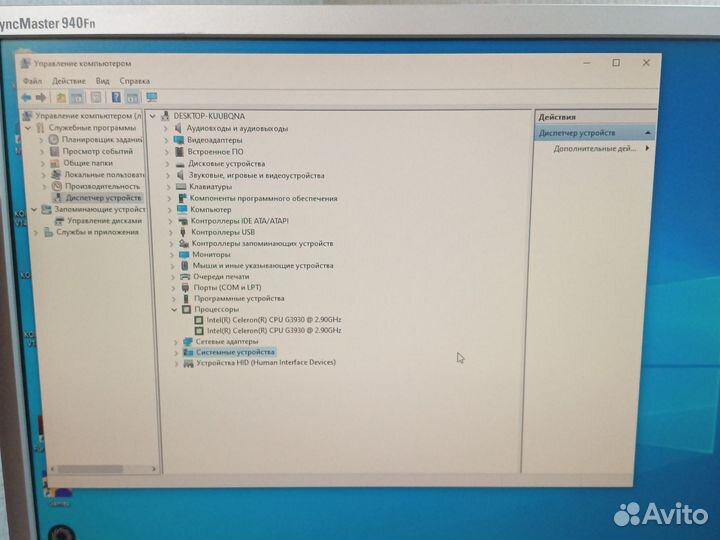Click the Back arrow toolbar icon
This screenshot has width=720, height=540.
coord(26,97)
